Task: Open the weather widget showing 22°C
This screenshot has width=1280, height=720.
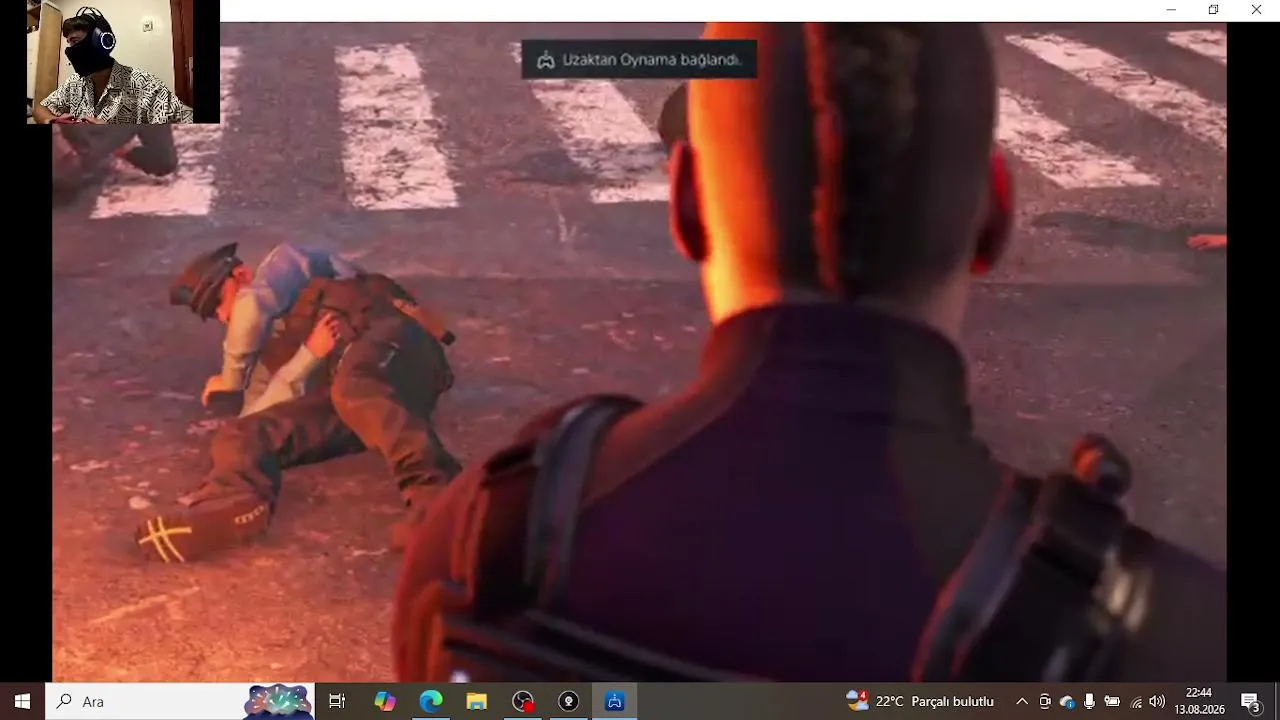Action: [920, 701]
